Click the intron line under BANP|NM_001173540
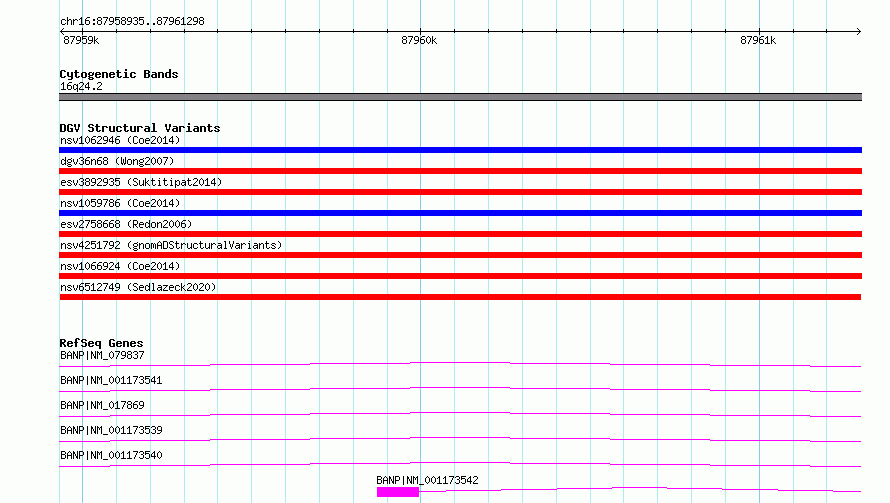Viewport: 890px width, 503px height. click(460, 464)
